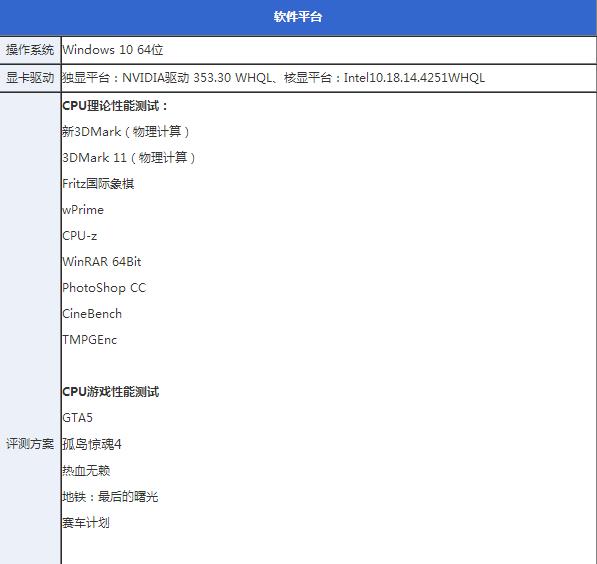The image size is (597, 564).
Task: Click the 评测方案 row label
Action: click(30, 444)
